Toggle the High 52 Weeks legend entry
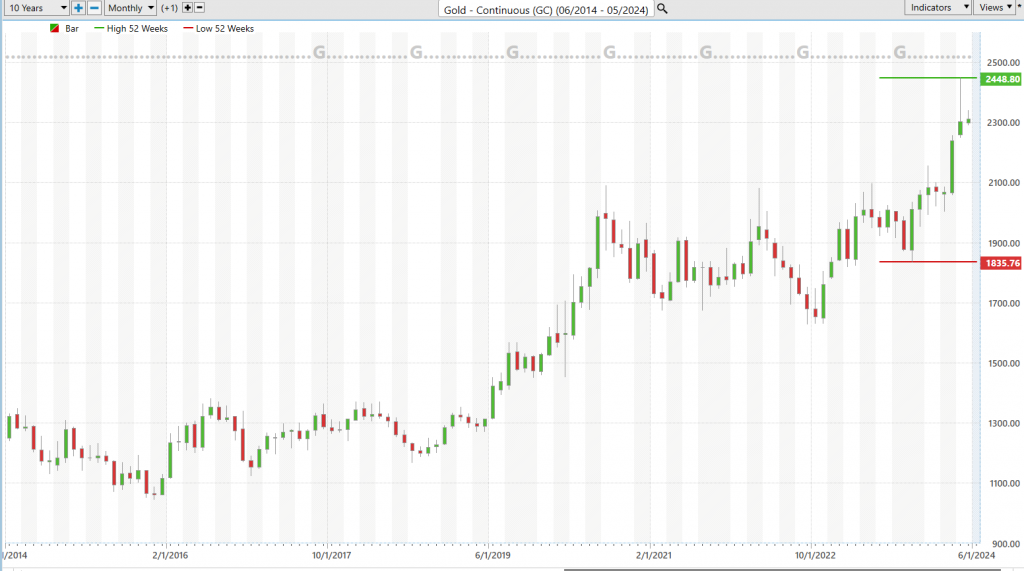This screenshot has height=571, width=1024. tap(130, 29)
